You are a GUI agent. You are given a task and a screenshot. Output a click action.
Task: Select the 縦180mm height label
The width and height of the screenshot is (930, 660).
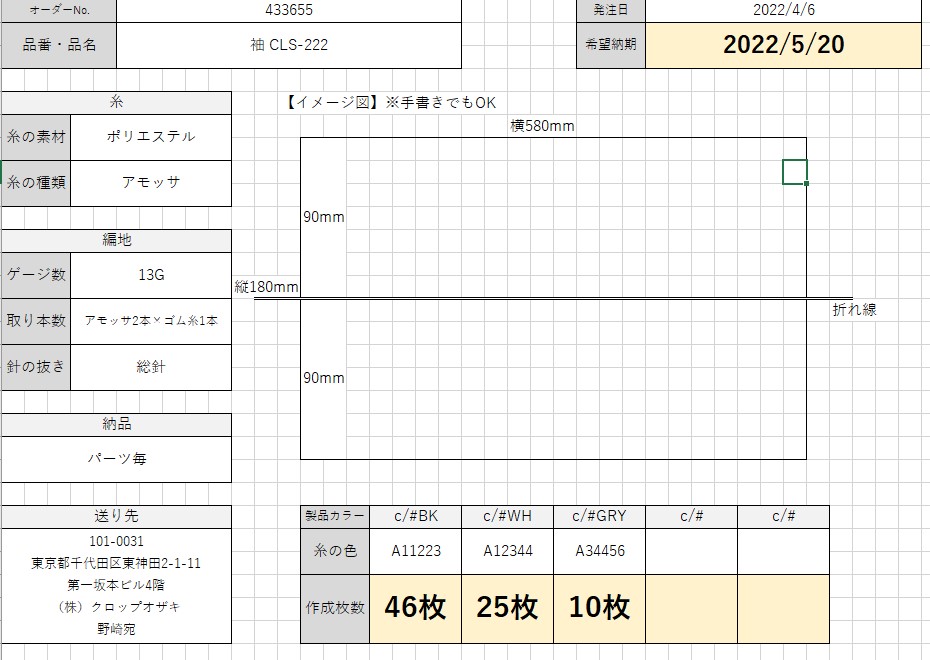click(266, 287)
